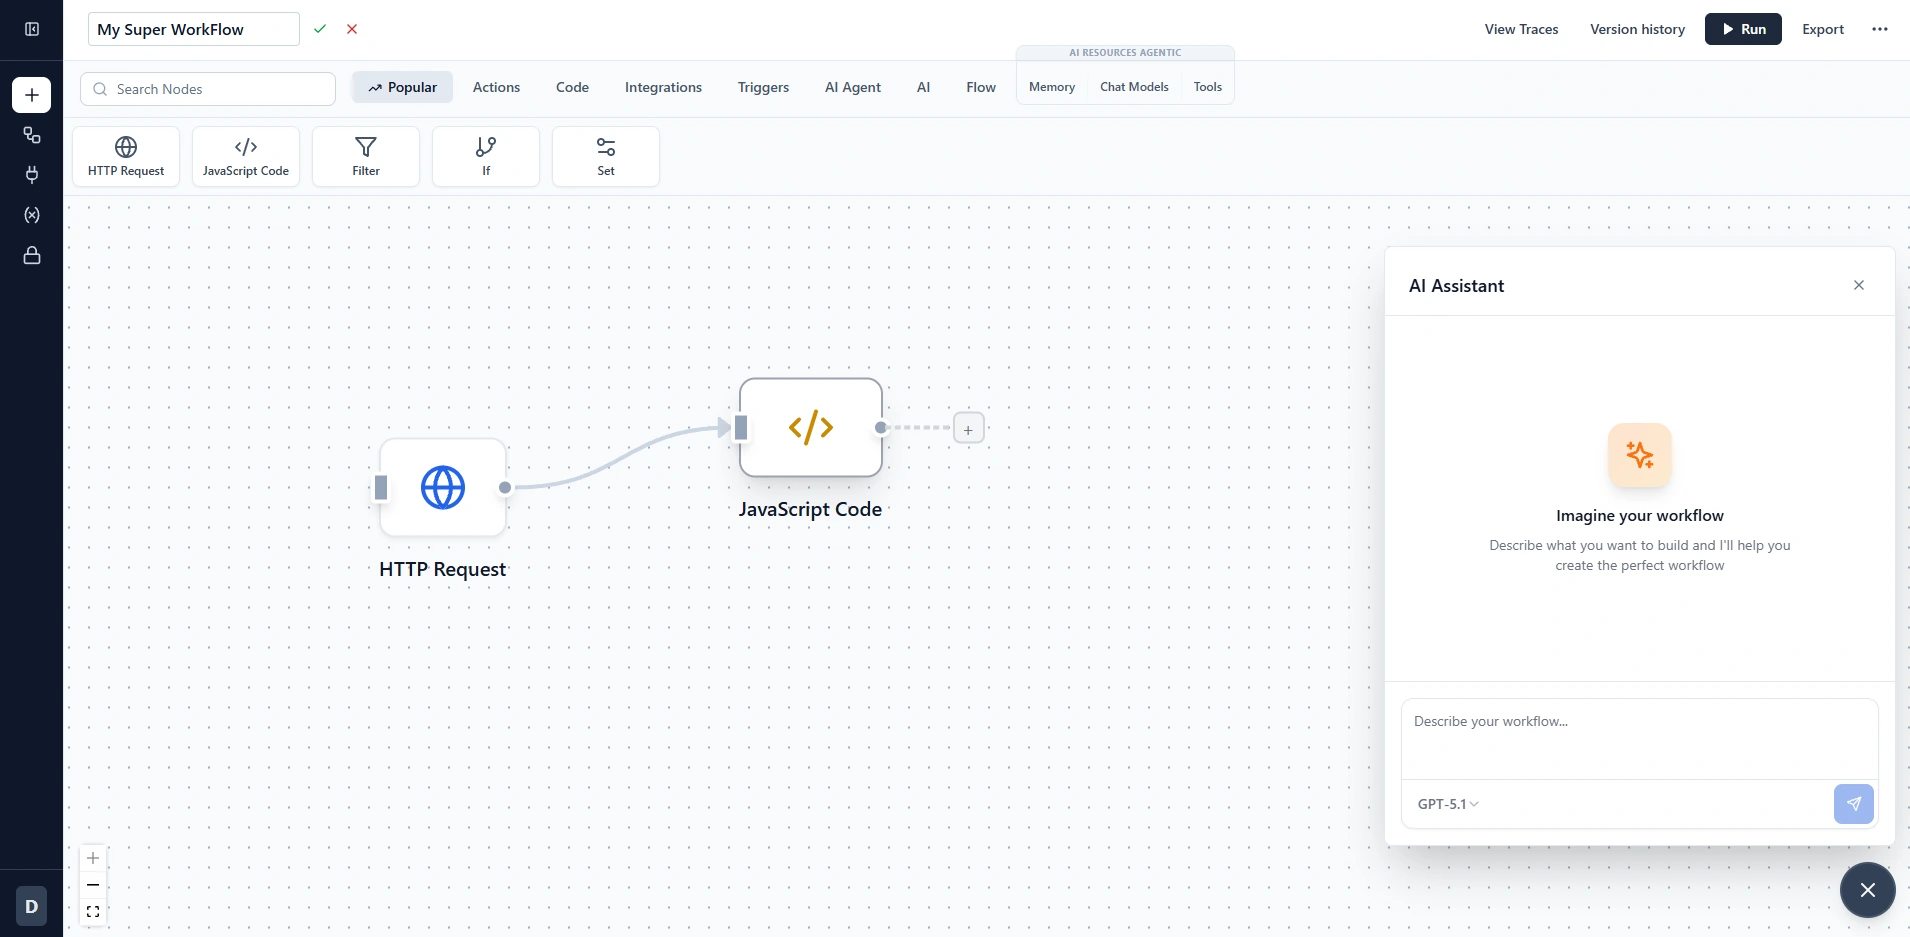1910x937 pixels.
Task: Close the AI Assistant panel
Action: 1859,285
